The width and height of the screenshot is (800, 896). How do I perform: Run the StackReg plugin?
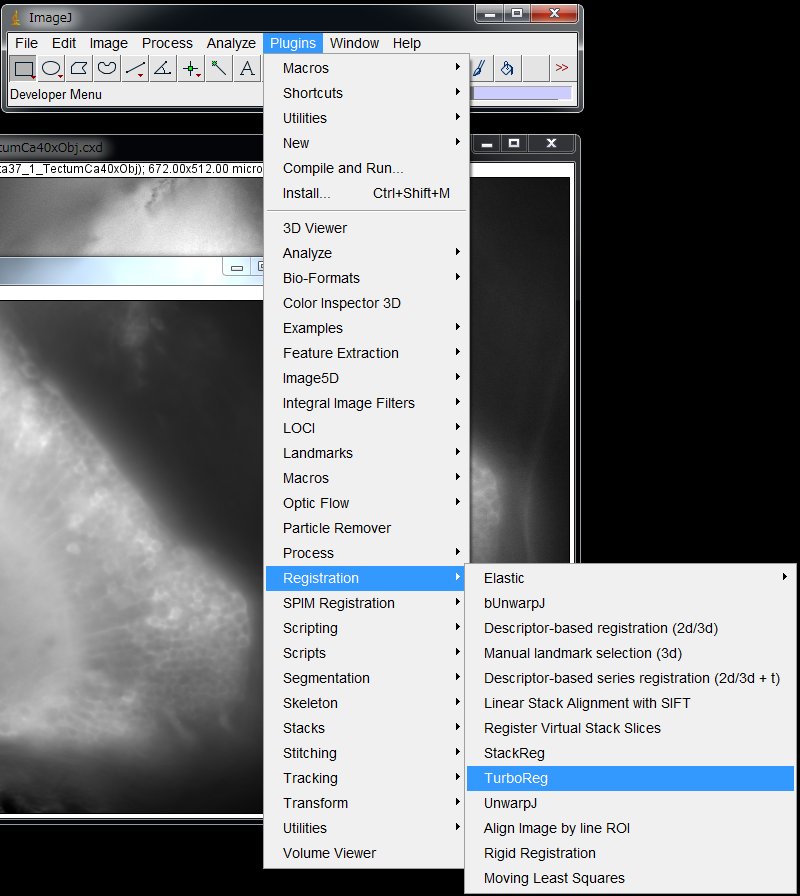click(631, 753)
